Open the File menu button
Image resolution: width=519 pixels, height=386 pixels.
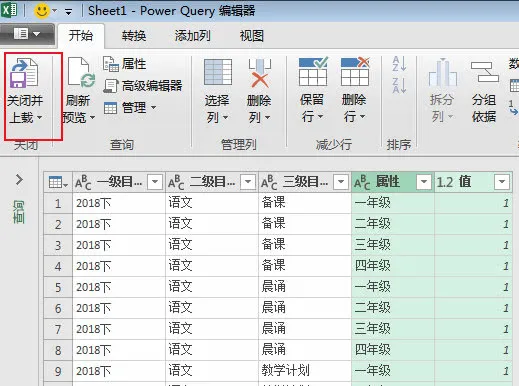(27, 34)
